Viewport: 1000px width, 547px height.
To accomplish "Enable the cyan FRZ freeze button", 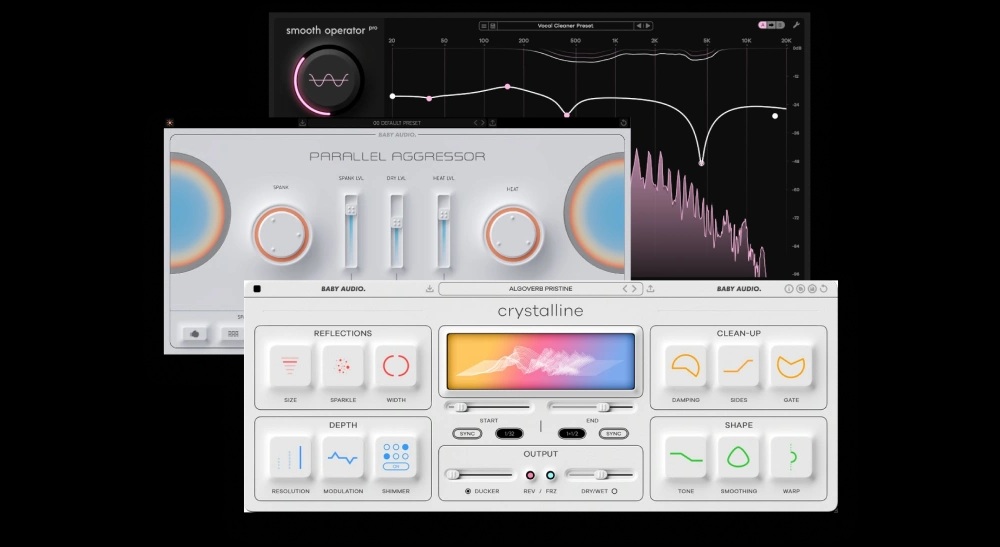I will (550, 475).
